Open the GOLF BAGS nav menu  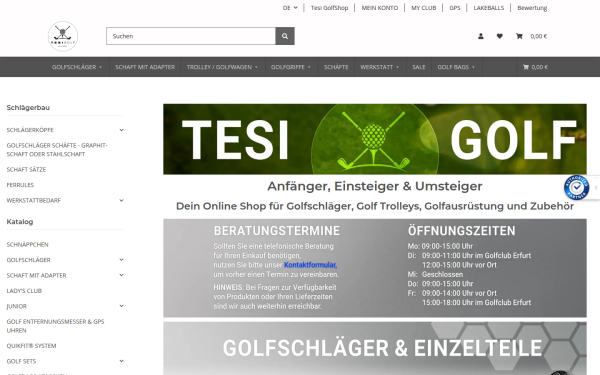(456, 67)
